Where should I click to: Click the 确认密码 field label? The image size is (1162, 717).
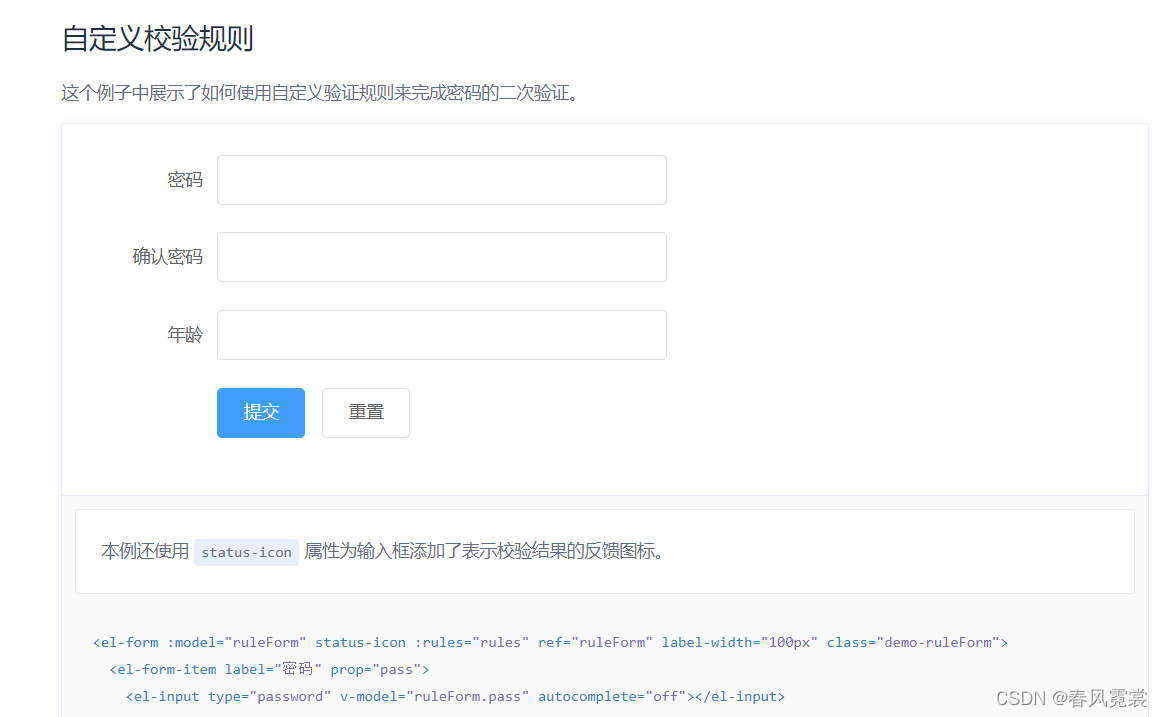[167, 257]
